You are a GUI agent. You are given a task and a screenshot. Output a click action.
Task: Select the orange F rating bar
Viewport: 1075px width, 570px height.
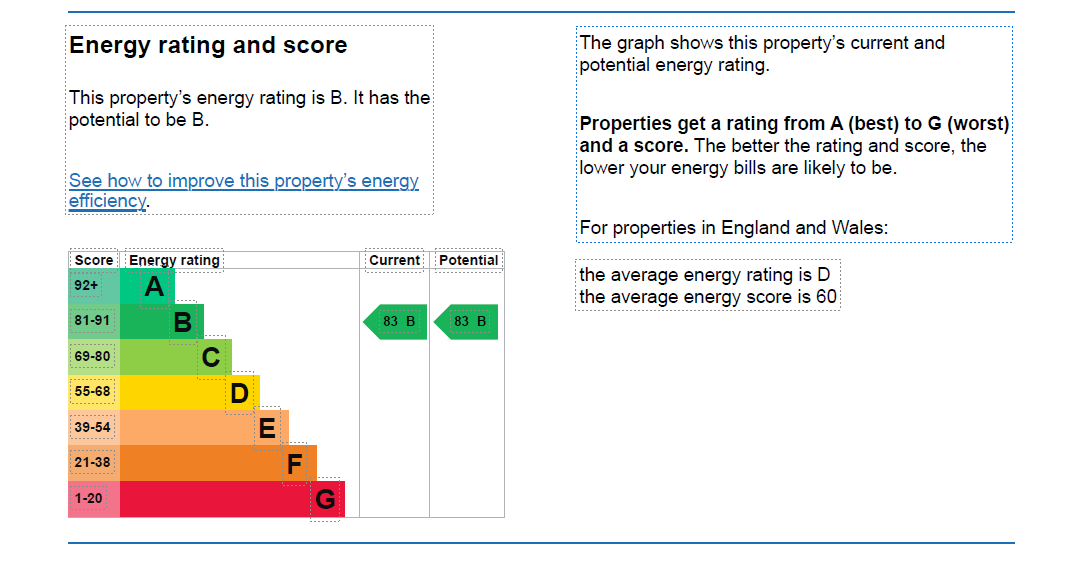218,463
